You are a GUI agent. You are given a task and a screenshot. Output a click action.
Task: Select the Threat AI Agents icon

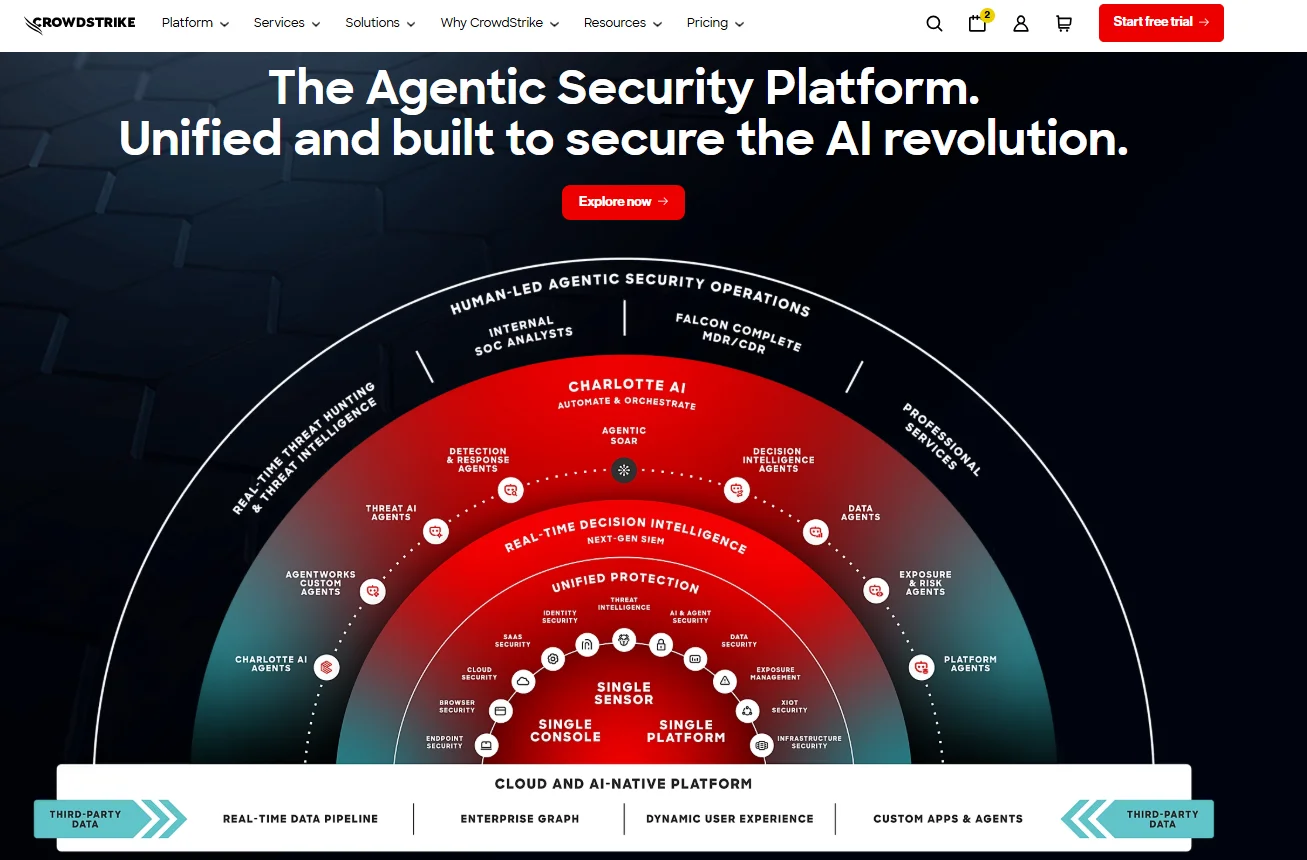[435, 532]
